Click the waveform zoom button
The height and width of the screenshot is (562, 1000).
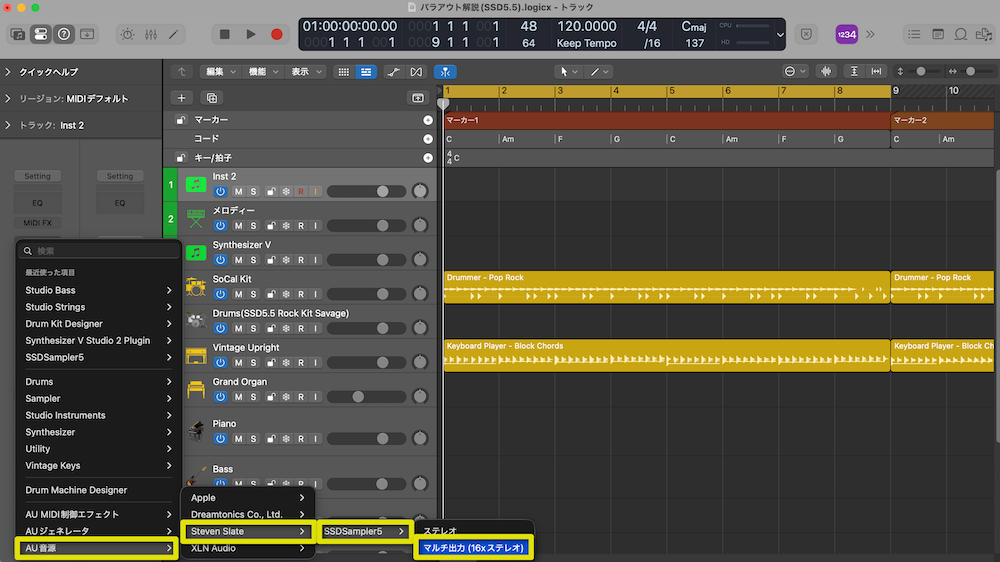826,71
